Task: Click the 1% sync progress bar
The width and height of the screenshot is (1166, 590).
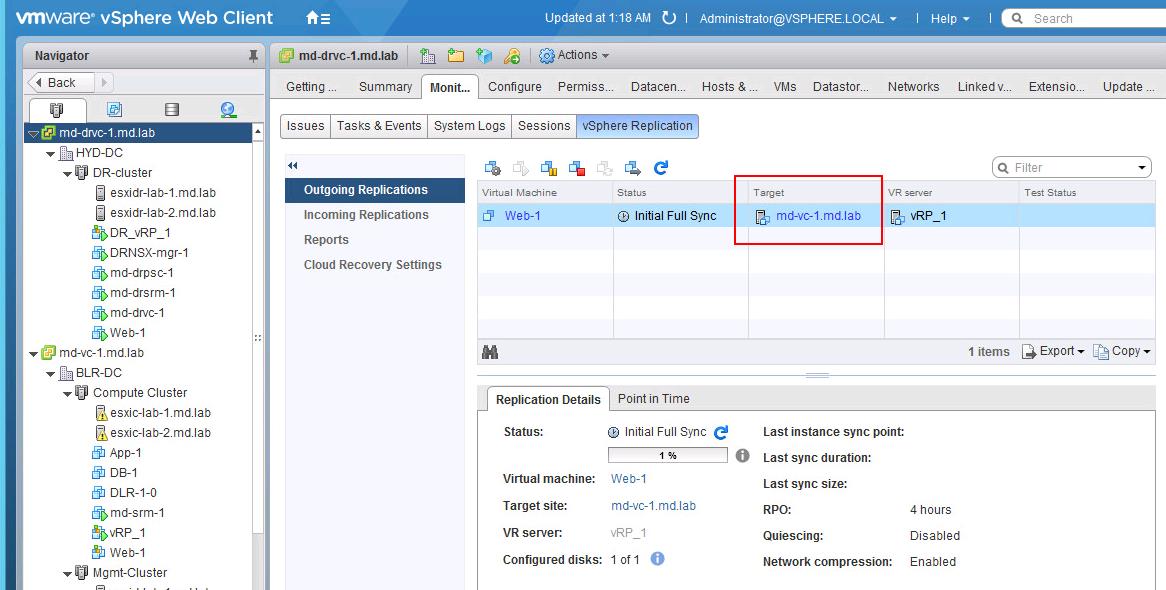Action: coord(667,455)
